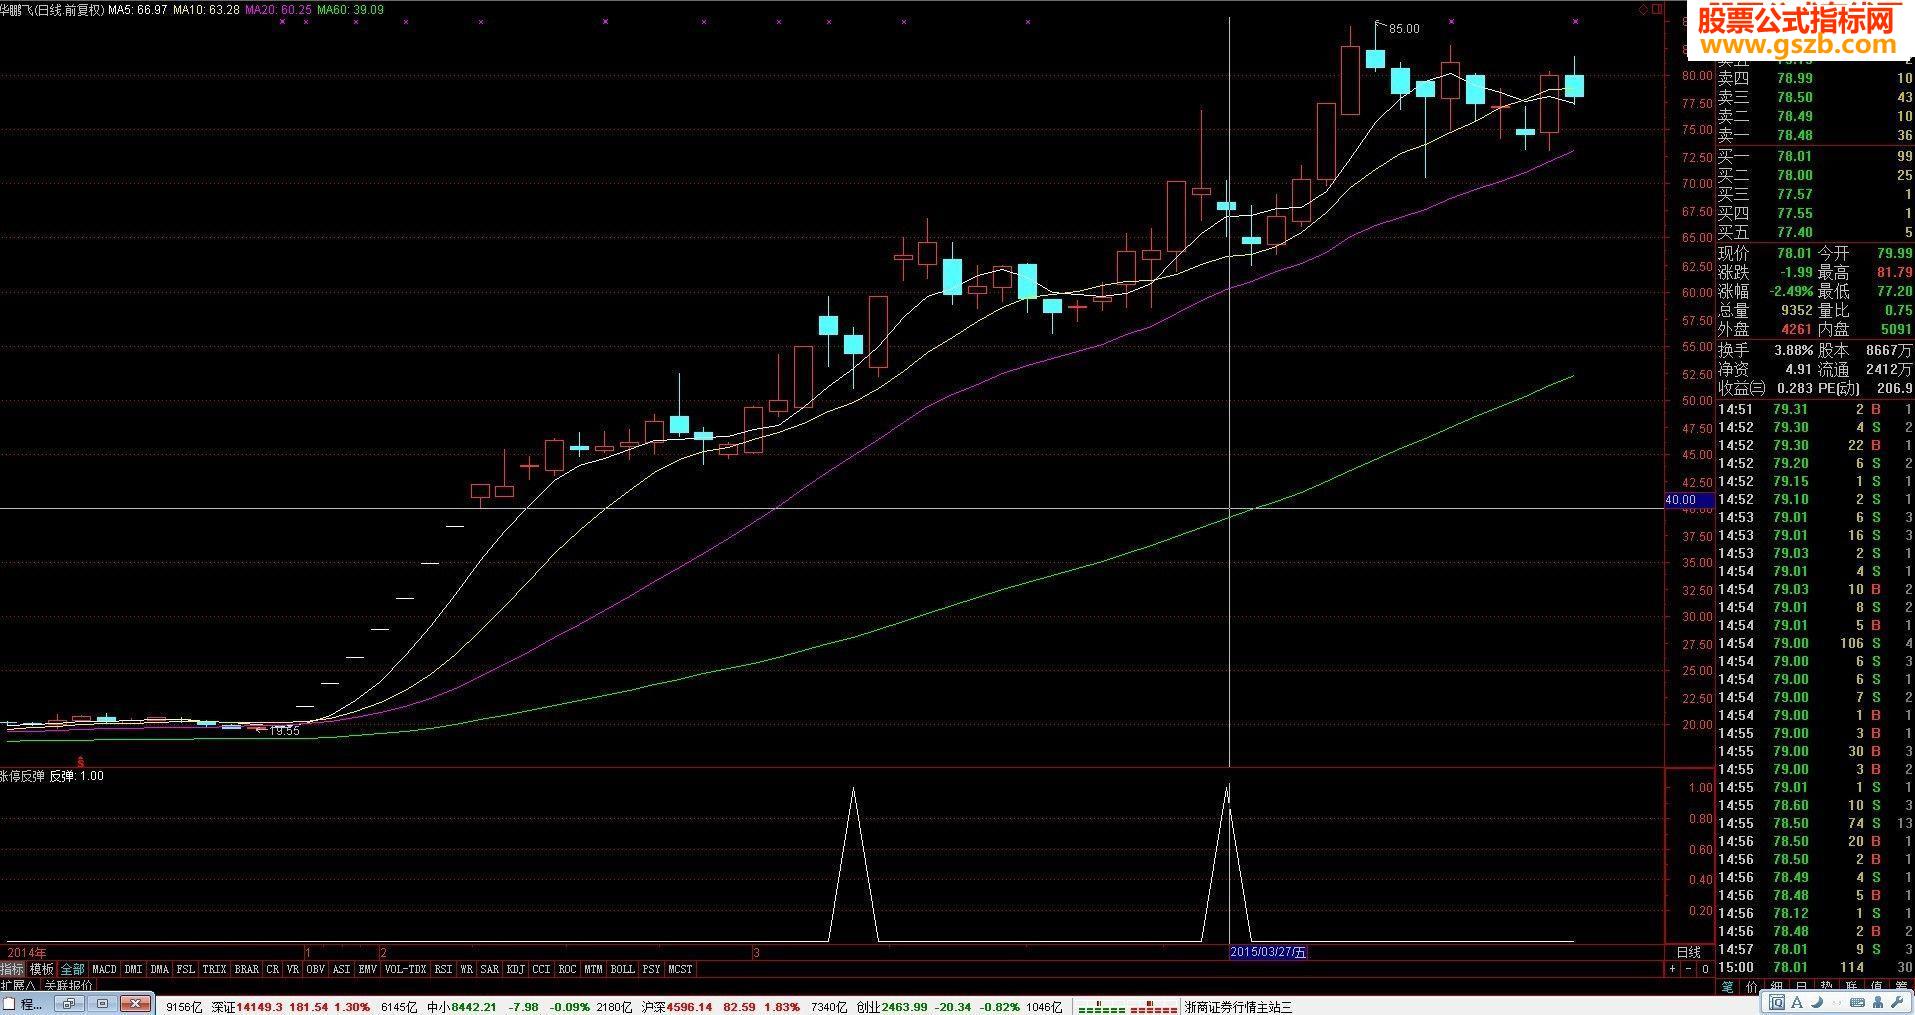Click the restore-window icon in the bottom-left mini window

[x=69, y=1004]
